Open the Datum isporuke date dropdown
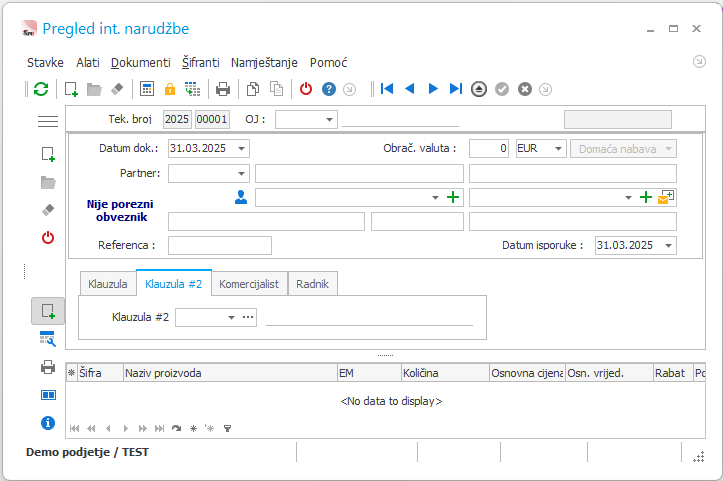The width and height of the screenshot is (723, 481). point(668,245)
